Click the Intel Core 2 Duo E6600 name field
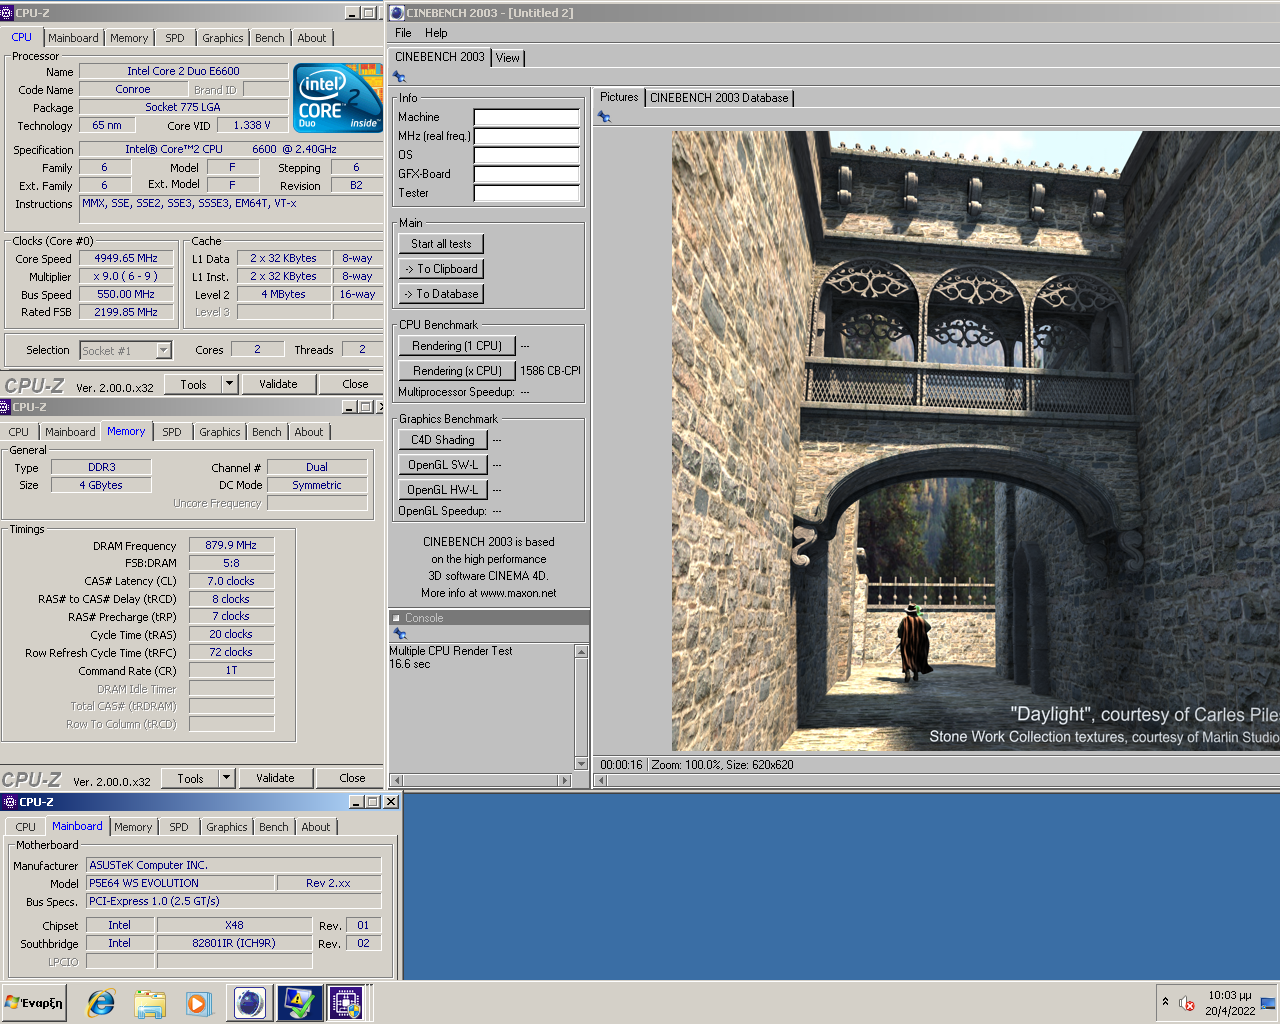The image size is (1280, 1024). (x=183, y=71)
